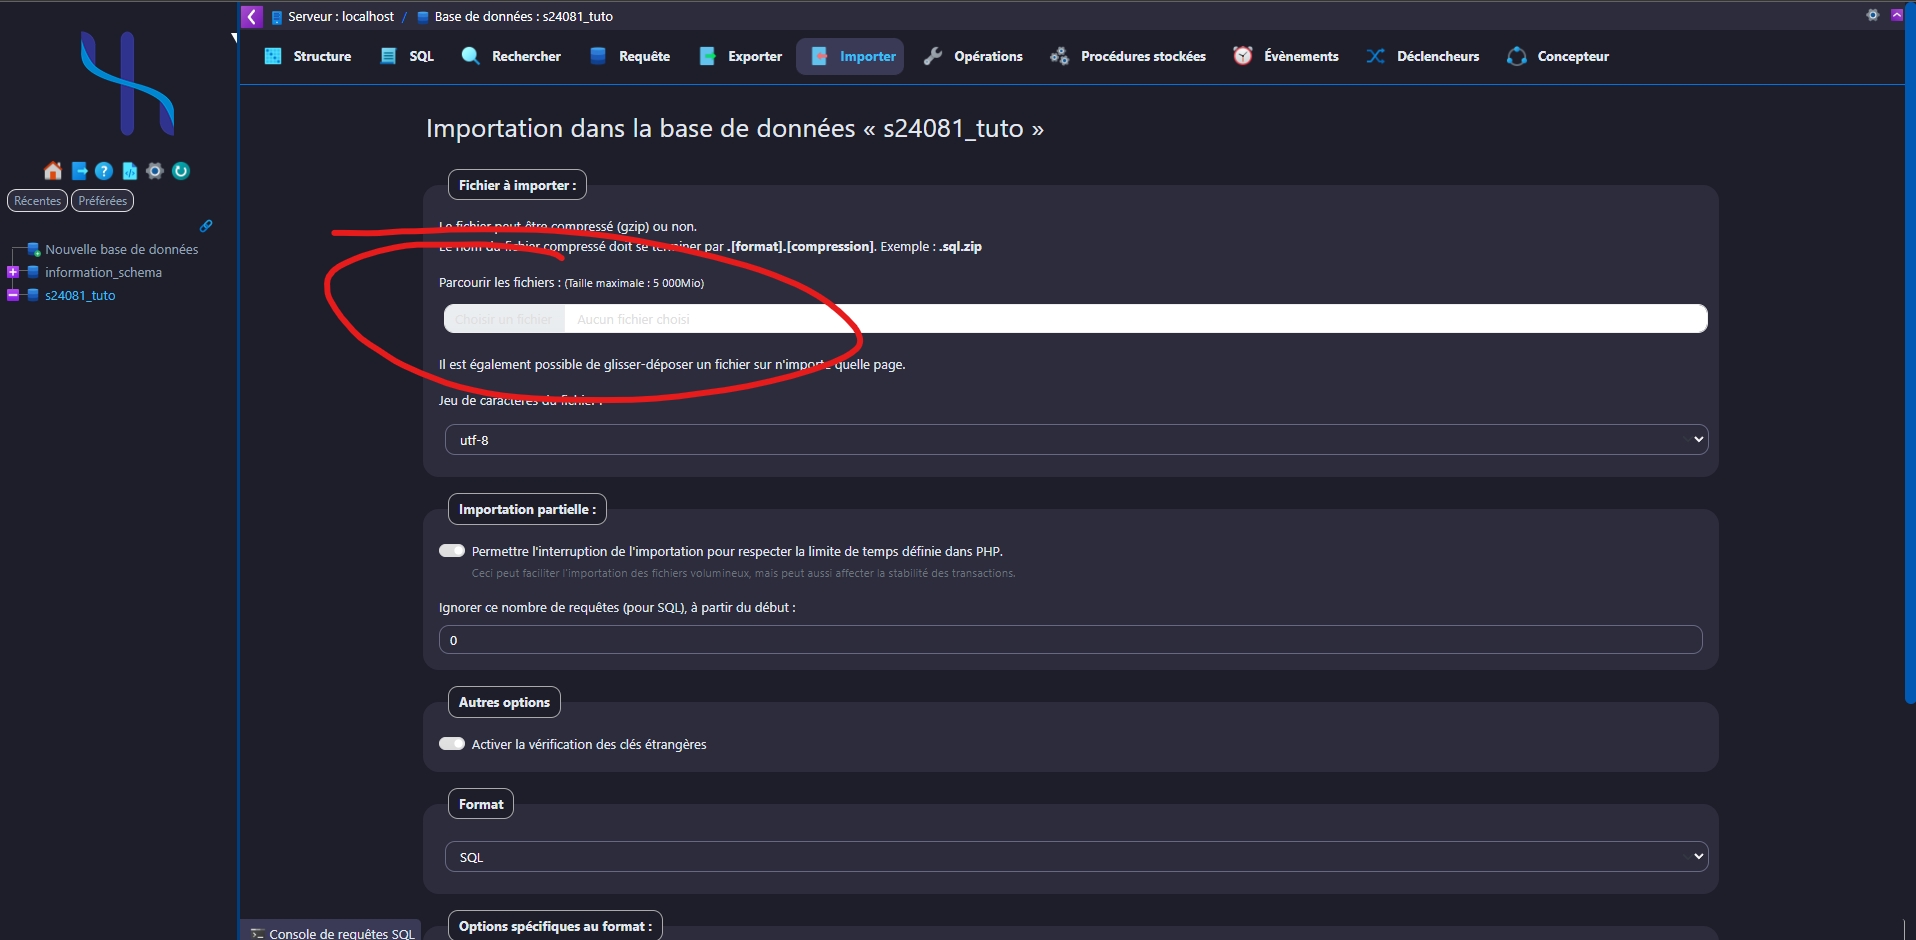Click the navigation panel settings gear

pos(155,171)
